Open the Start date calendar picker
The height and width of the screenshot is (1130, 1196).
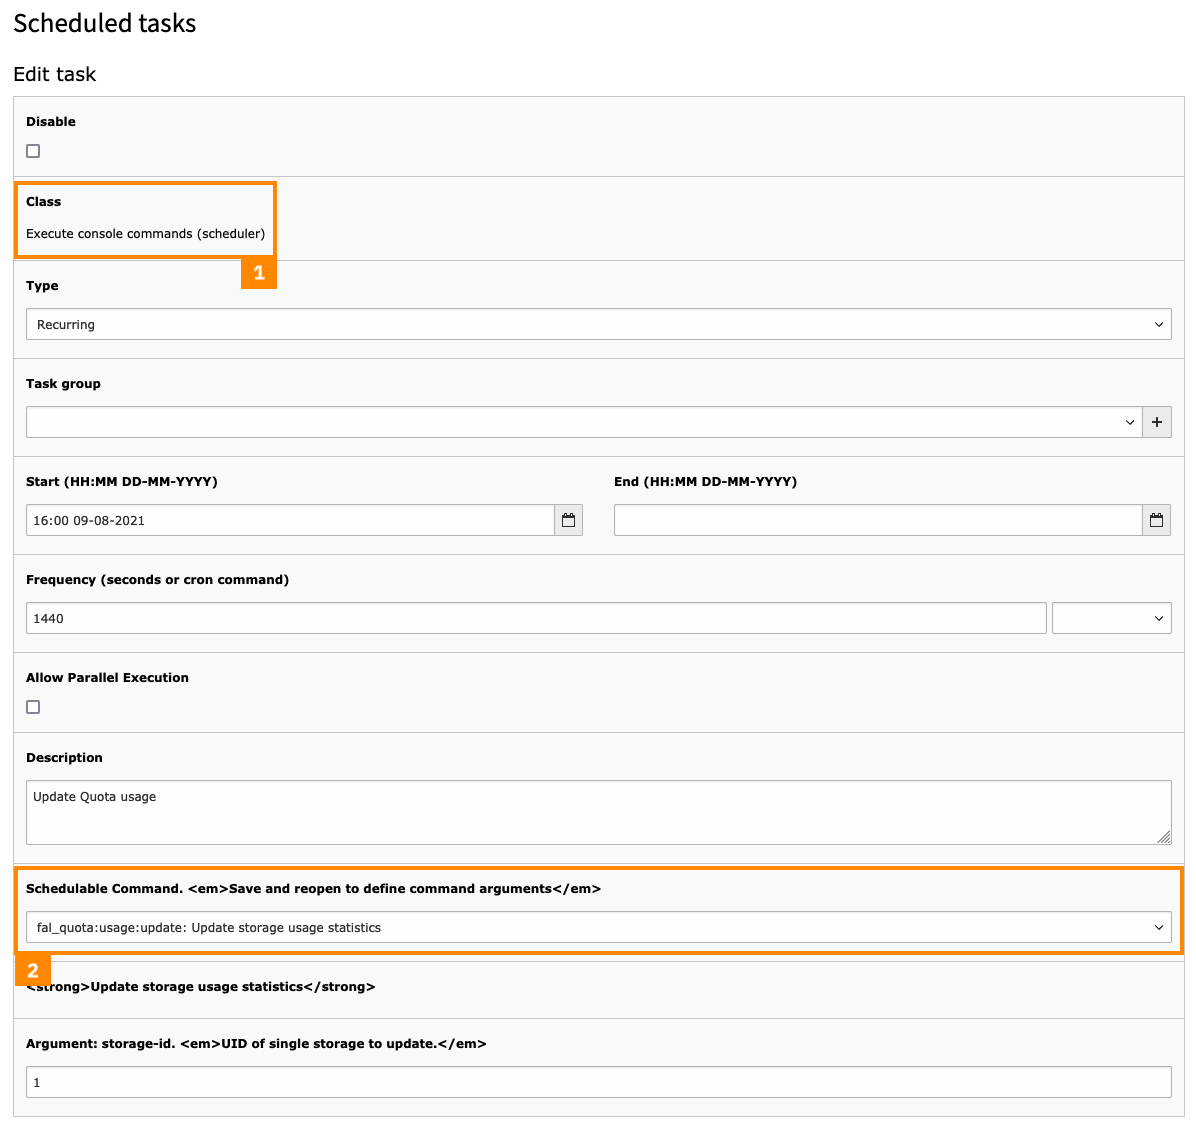tap(568, 520)
